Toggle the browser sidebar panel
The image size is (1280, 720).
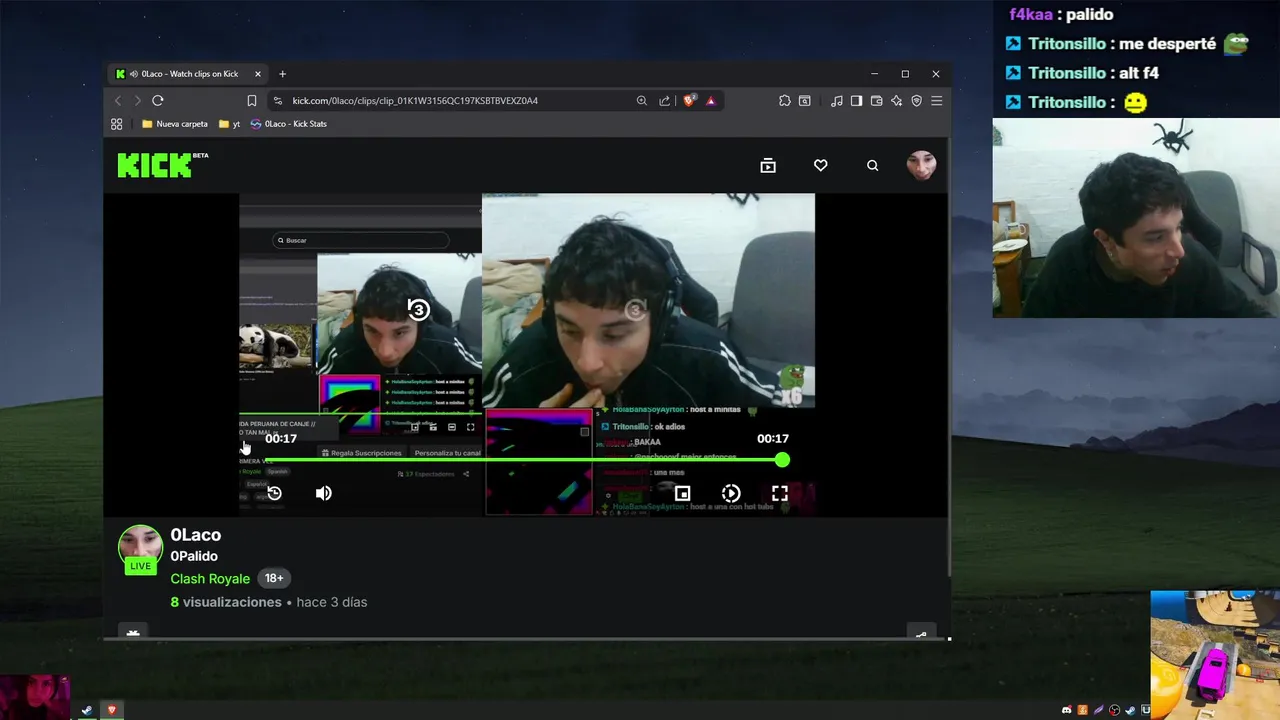(856, 101)
